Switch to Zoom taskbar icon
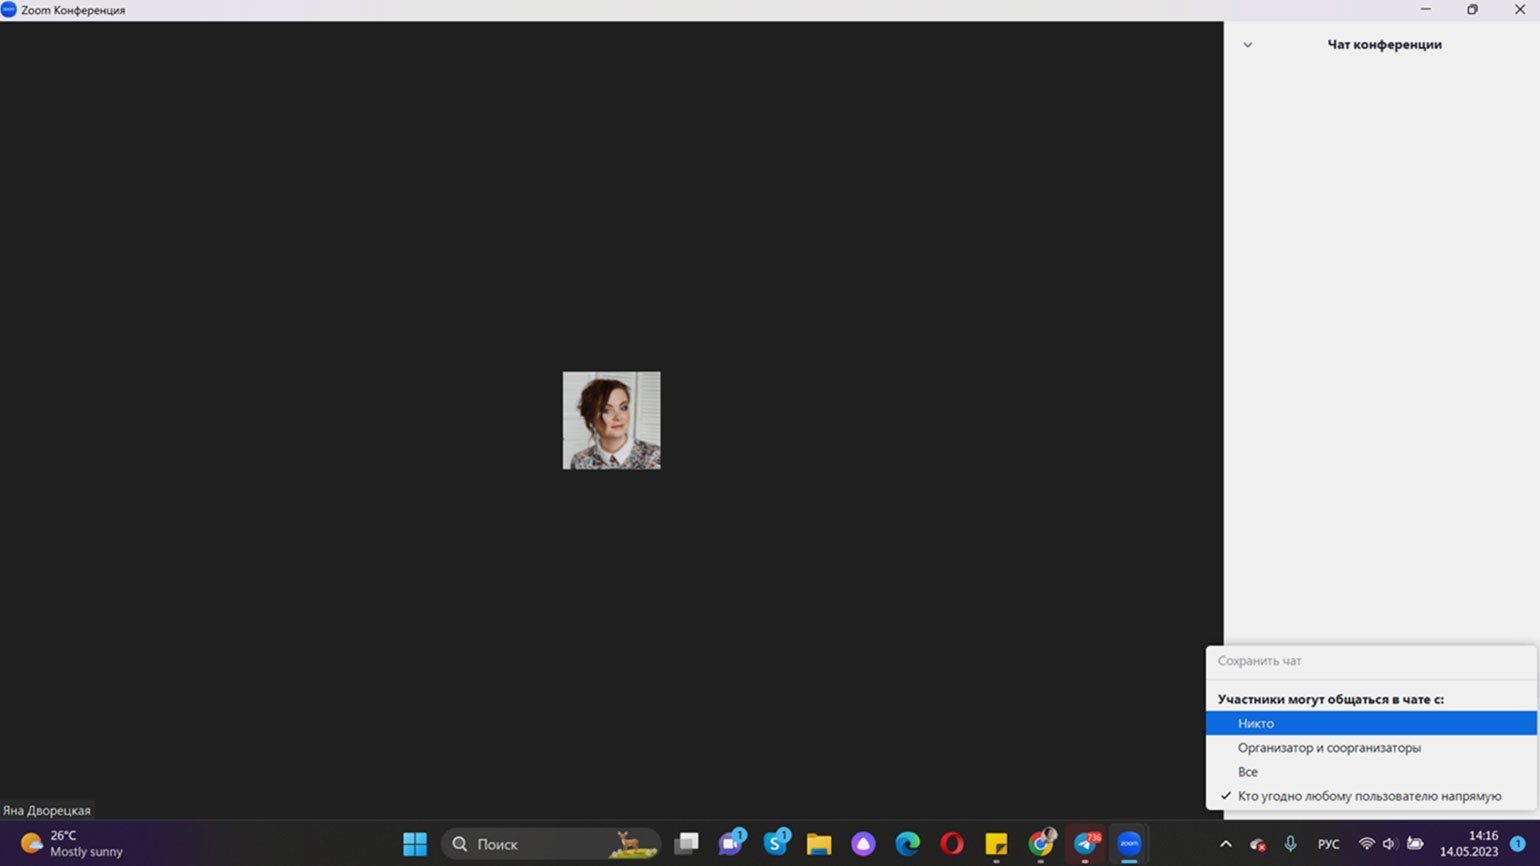 [x=1129, y=844]
